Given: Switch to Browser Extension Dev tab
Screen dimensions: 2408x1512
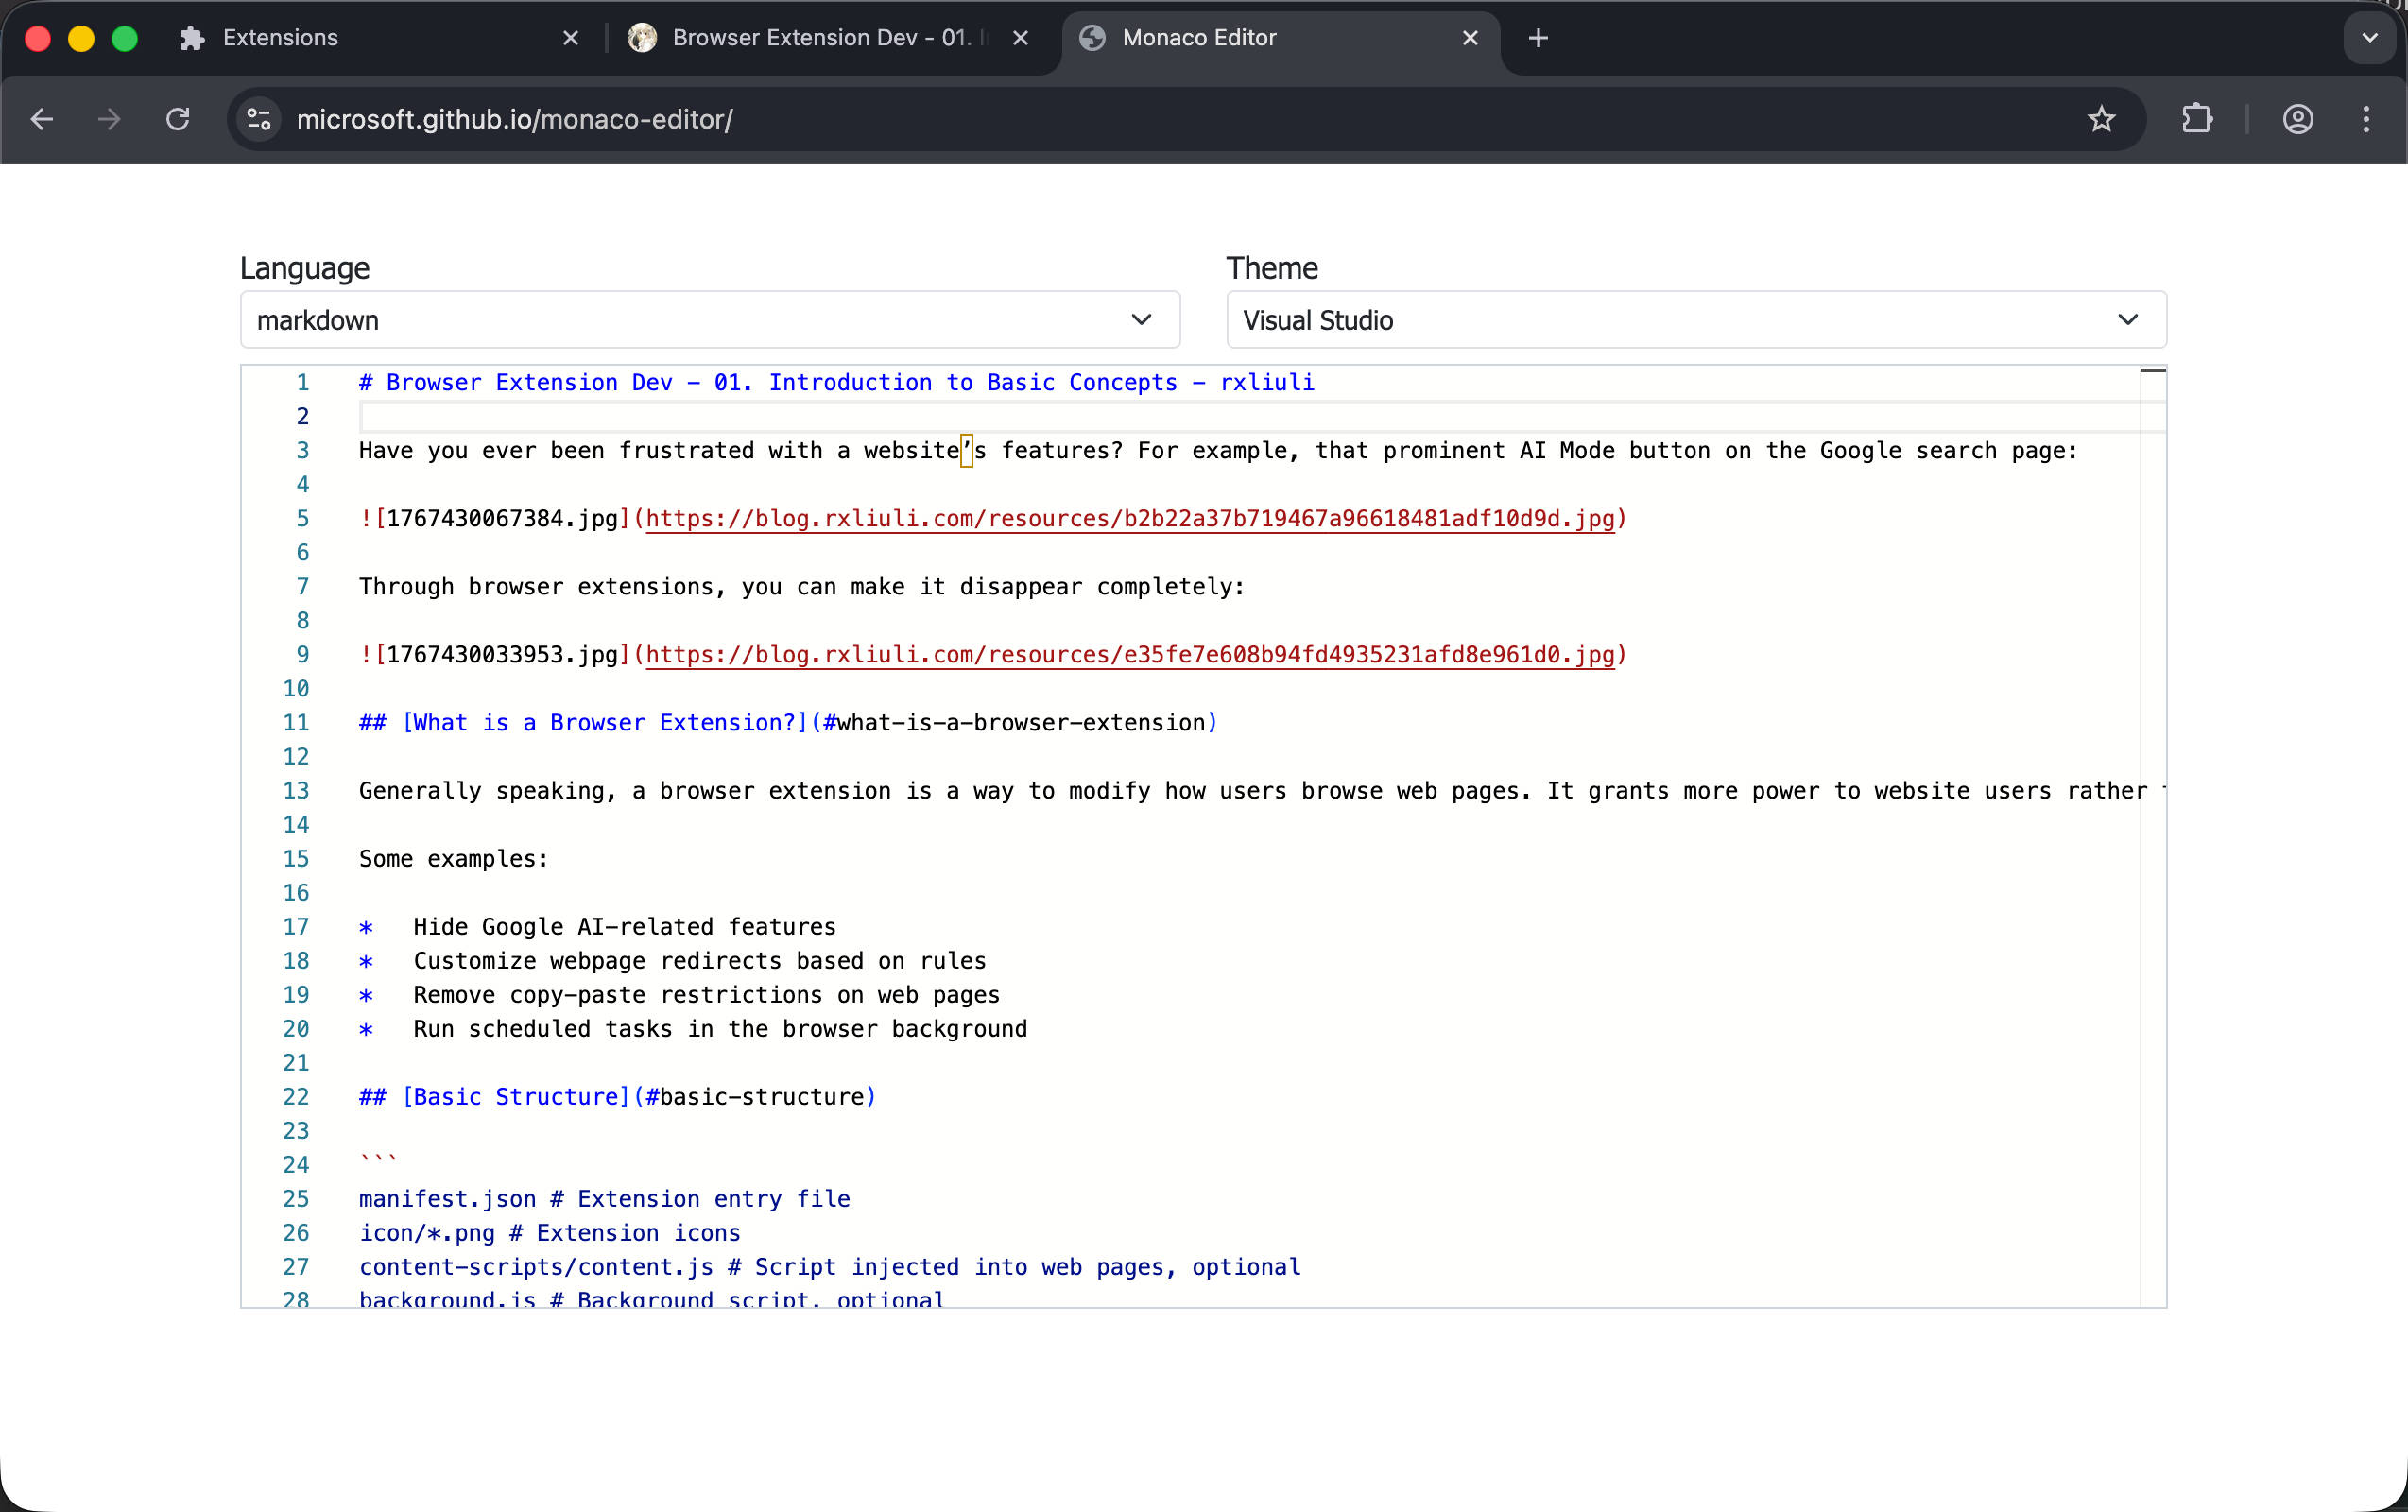Looking at the screenshot, I should click(x=820, y=38).
